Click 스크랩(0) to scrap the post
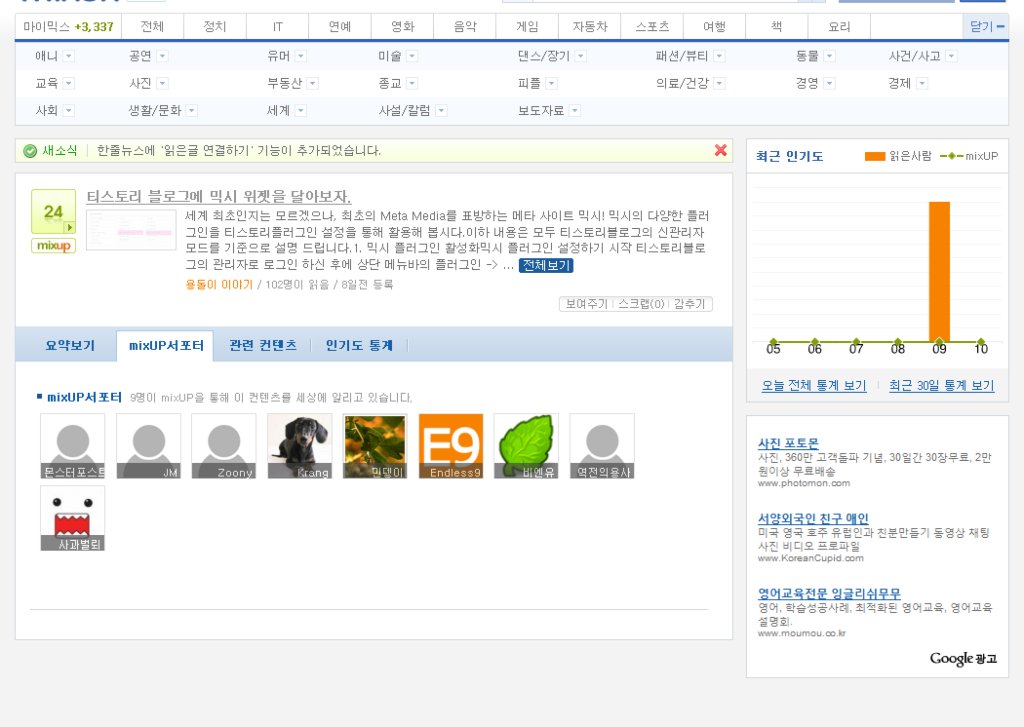Viewport: 1024px width, 727px height. coord(641,304)
